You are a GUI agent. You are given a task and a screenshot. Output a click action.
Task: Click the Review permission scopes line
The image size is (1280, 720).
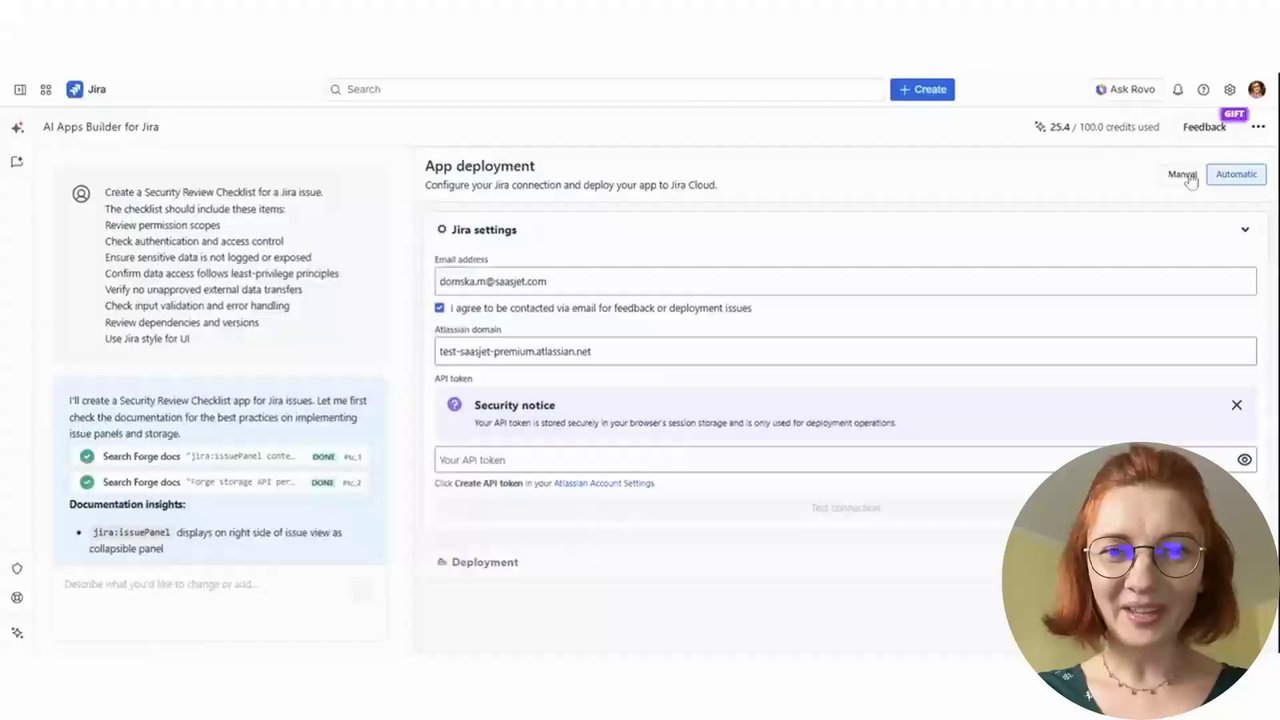(162, 225)
